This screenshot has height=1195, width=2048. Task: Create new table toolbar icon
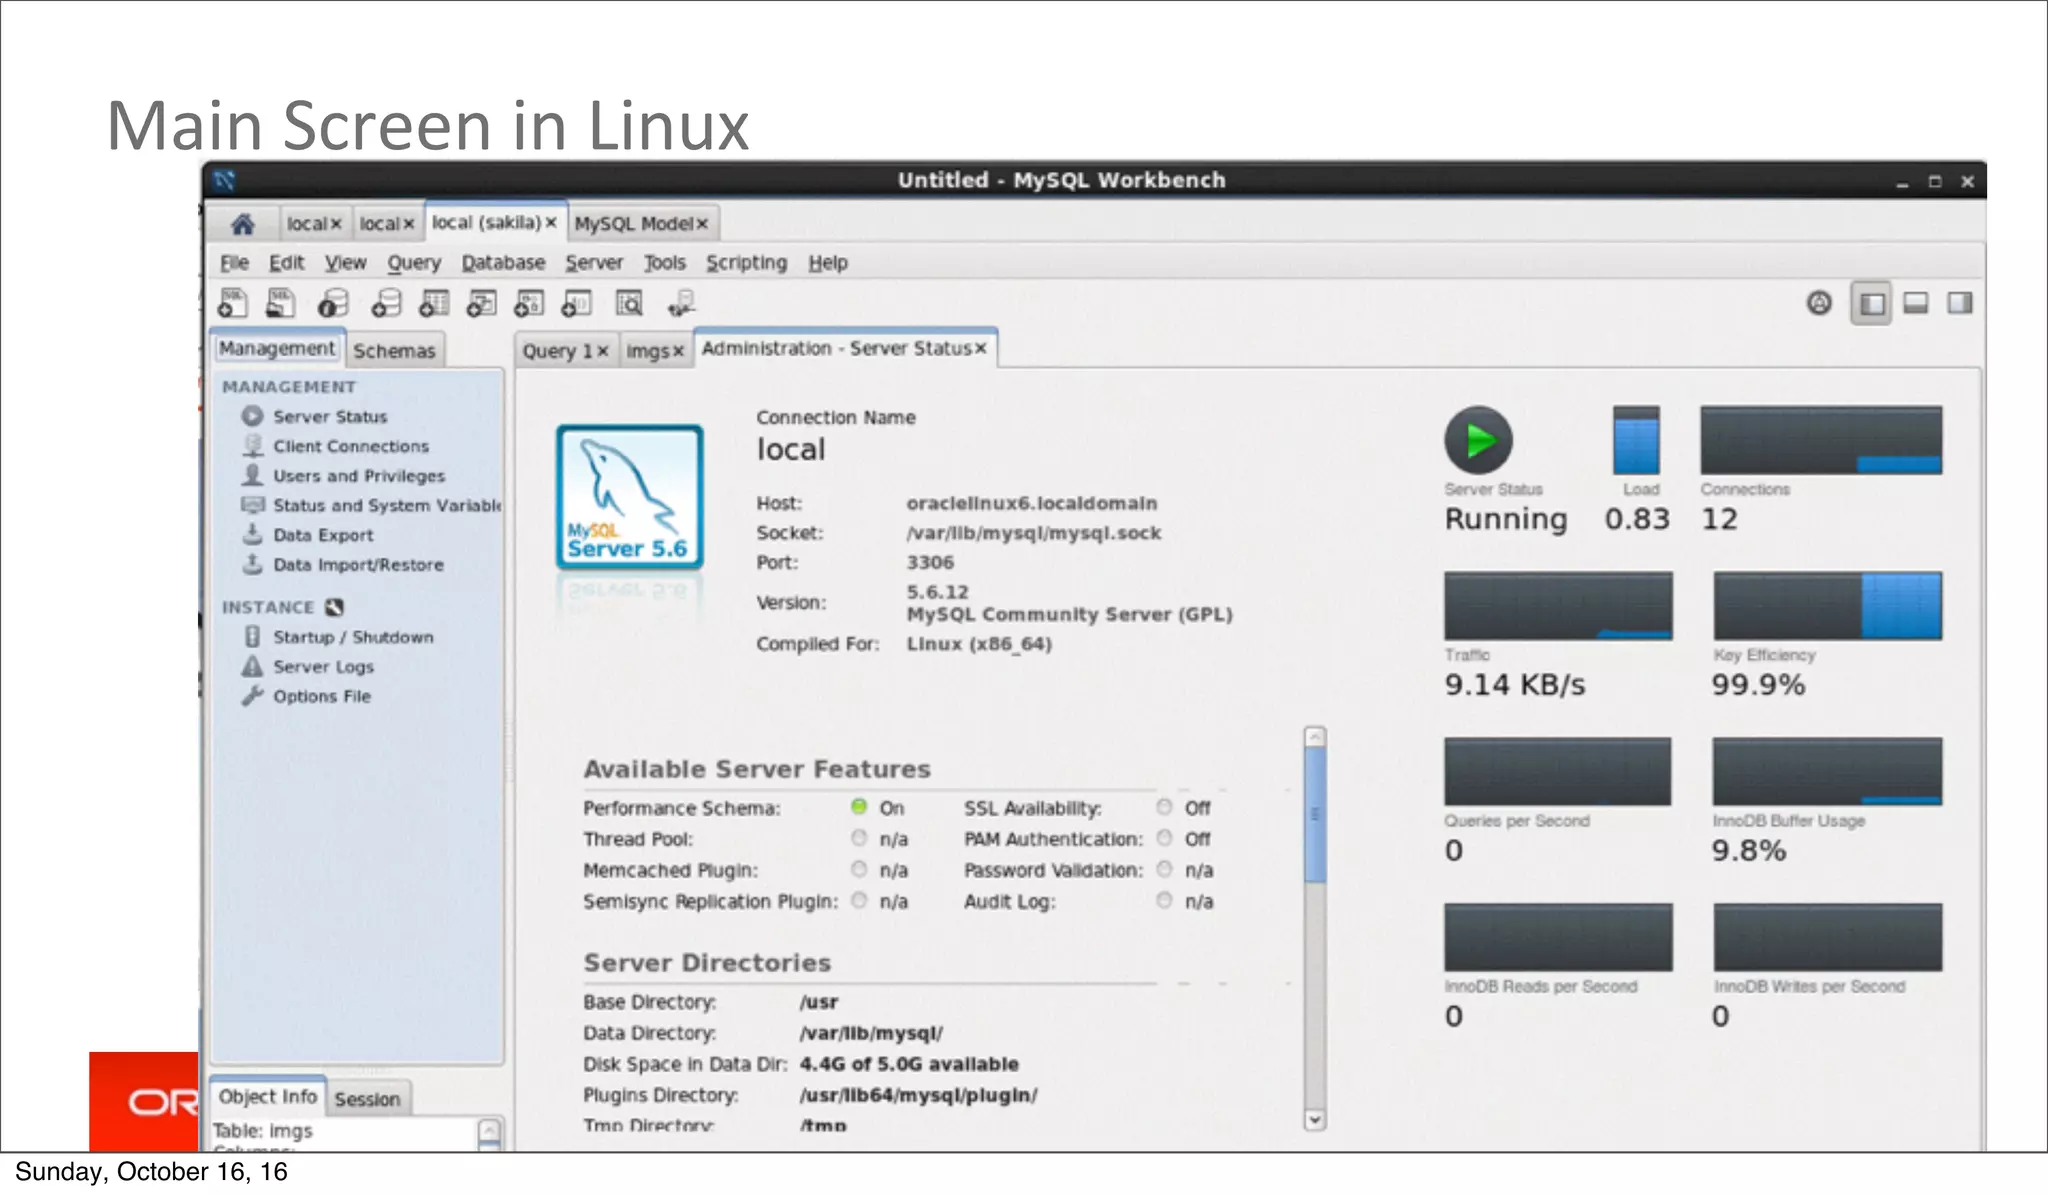434,302
